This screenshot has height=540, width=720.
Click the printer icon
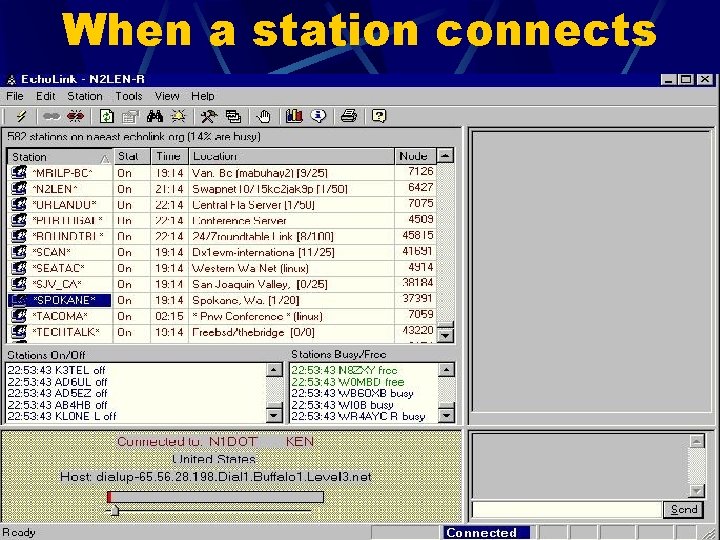[x=349, y=116]
